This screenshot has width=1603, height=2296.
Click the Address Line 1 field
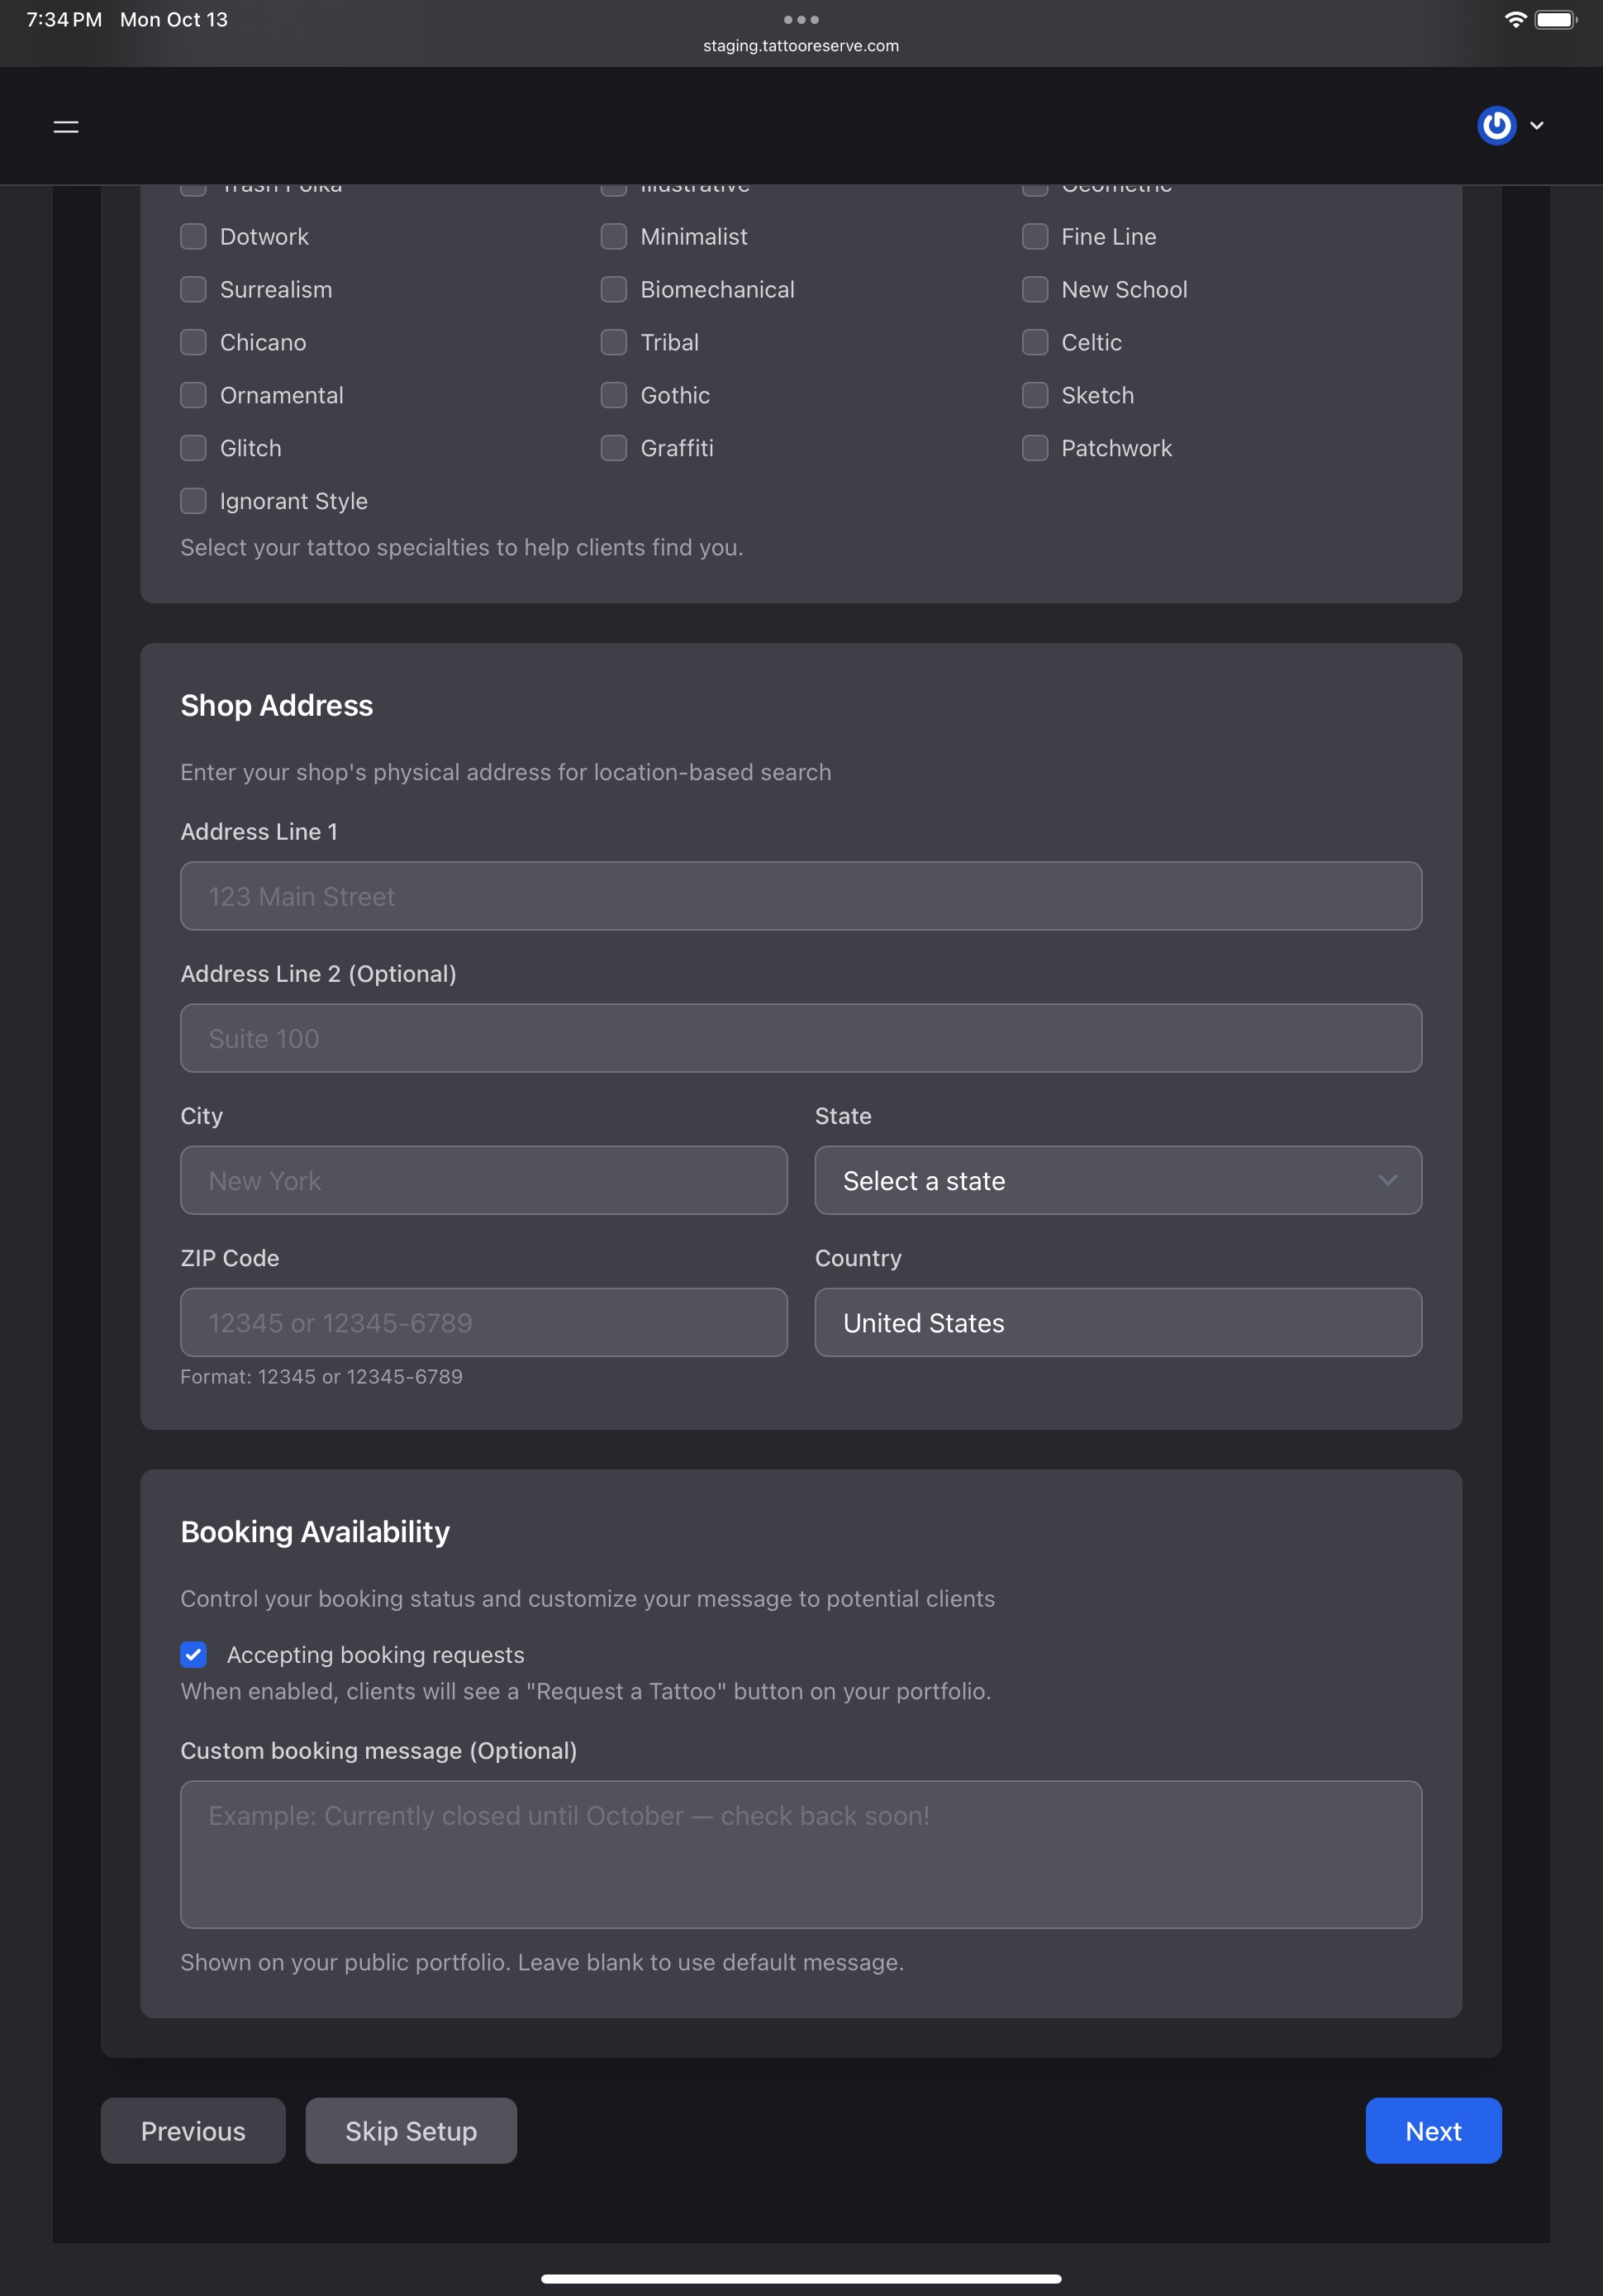pyautogui.click(x=801, y=897)
